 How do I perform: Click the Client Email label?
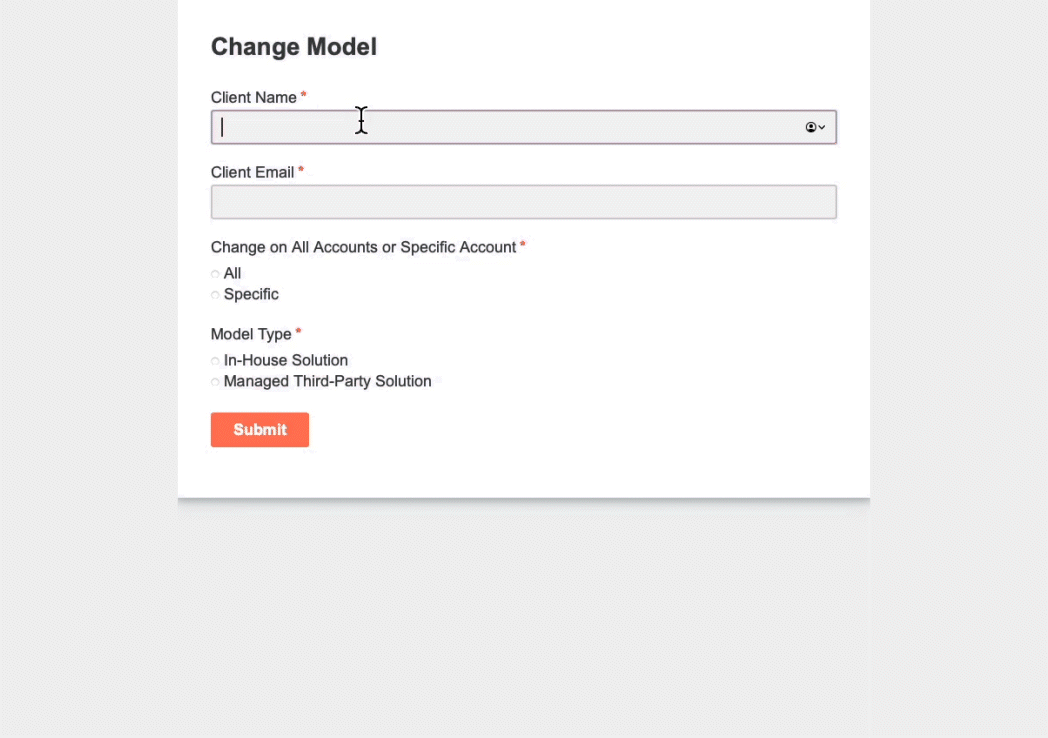252,172
